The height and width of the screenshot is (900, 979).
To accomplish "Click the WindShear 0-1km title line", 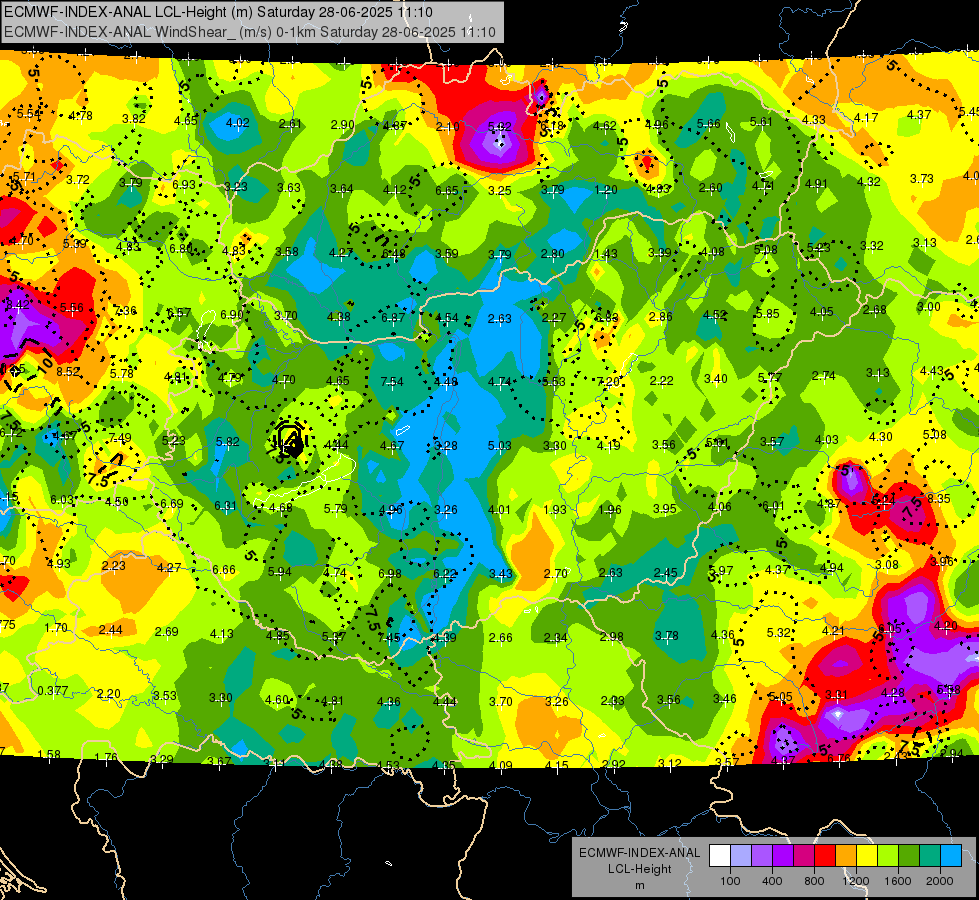I will click(x=250, y=32).
